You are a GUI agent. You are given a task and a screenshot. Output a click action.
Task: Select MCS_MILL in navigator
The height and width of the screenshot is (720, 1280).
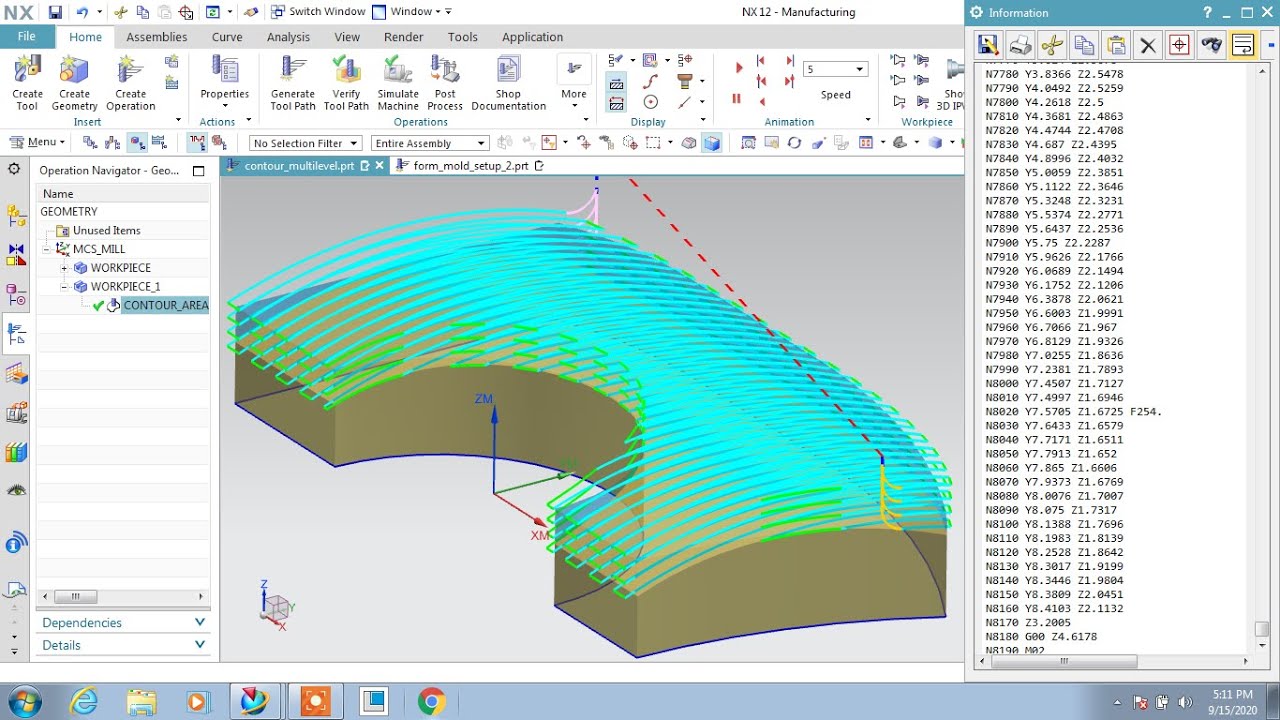[x=99, y=249]
